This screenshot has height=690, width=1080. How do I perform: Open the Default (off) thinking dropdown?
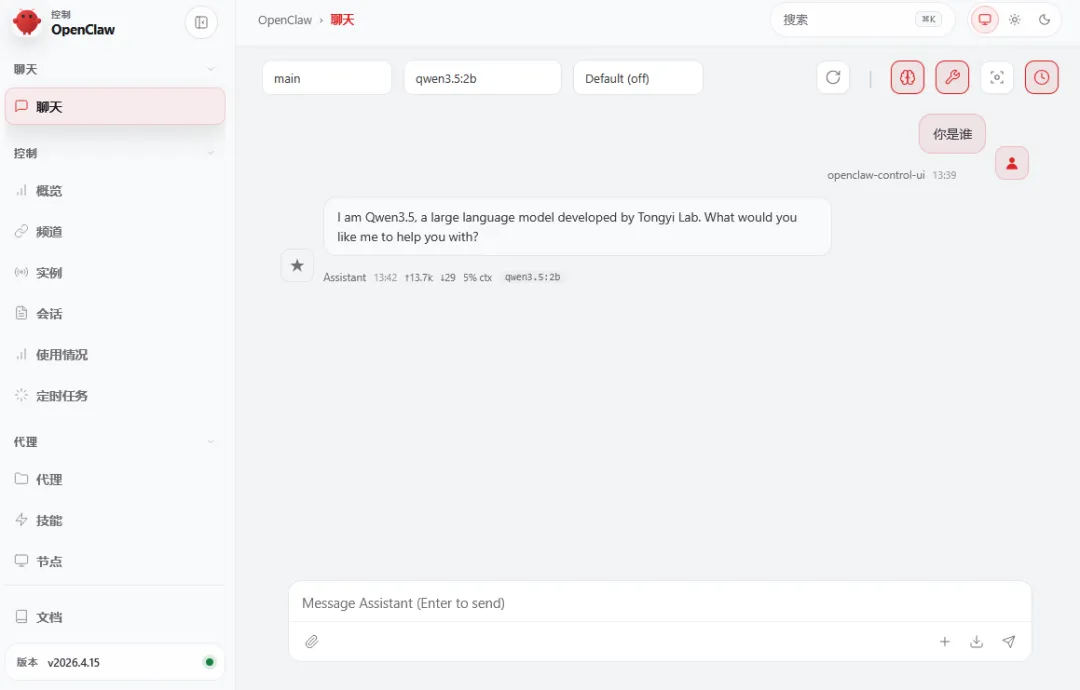click(x=638, y=78)
